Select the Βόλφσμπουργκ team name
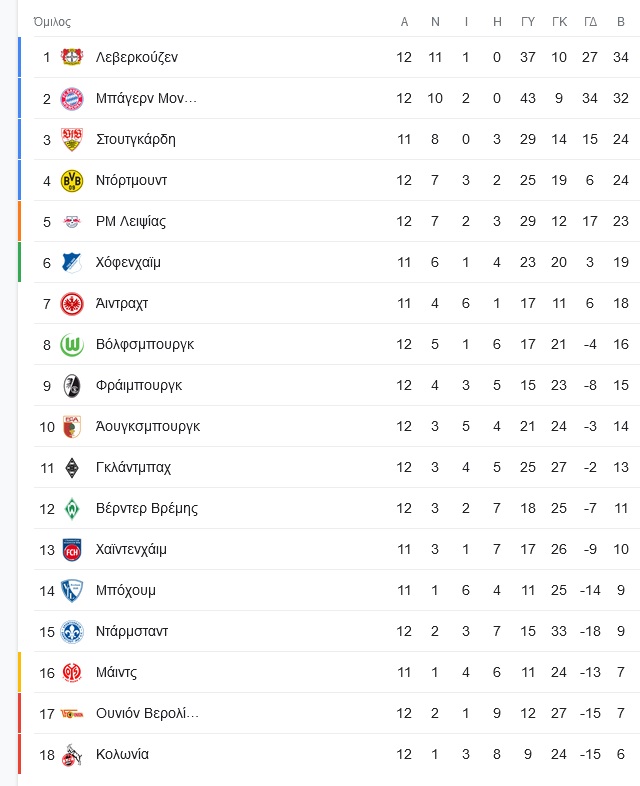 (145, 345)
